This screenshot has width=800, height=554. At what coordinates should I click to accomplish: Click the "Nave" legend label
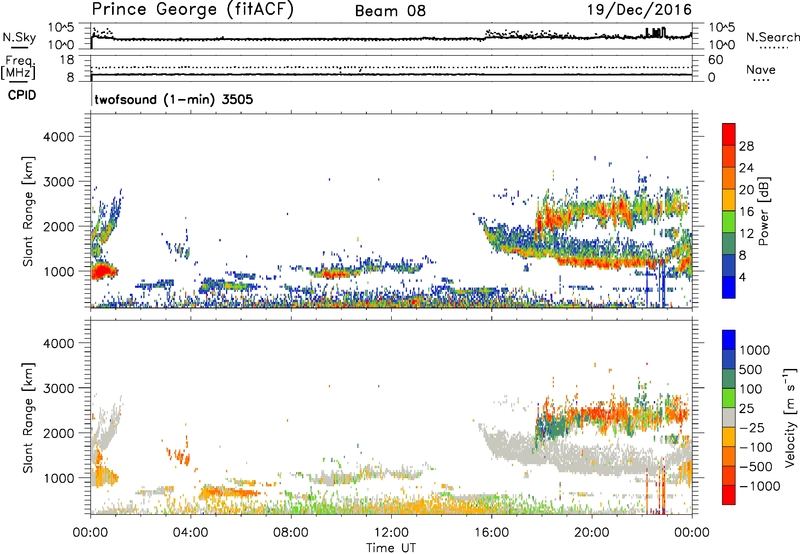[761, 70]
